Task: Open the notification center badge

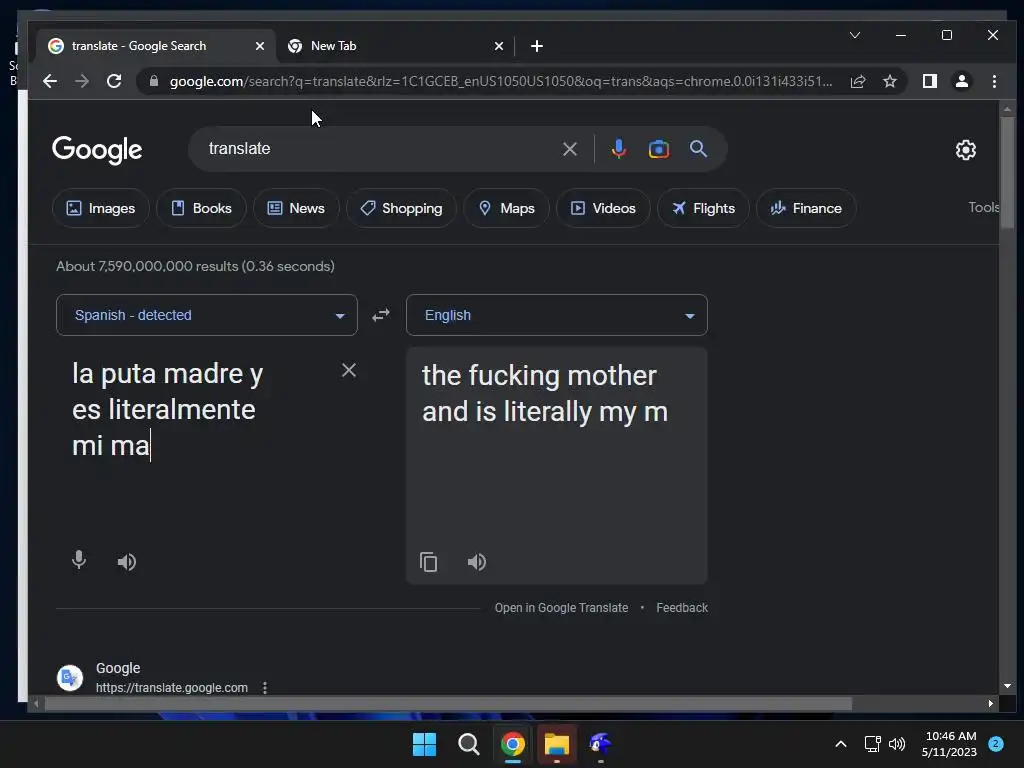Action: coord(995,744)
